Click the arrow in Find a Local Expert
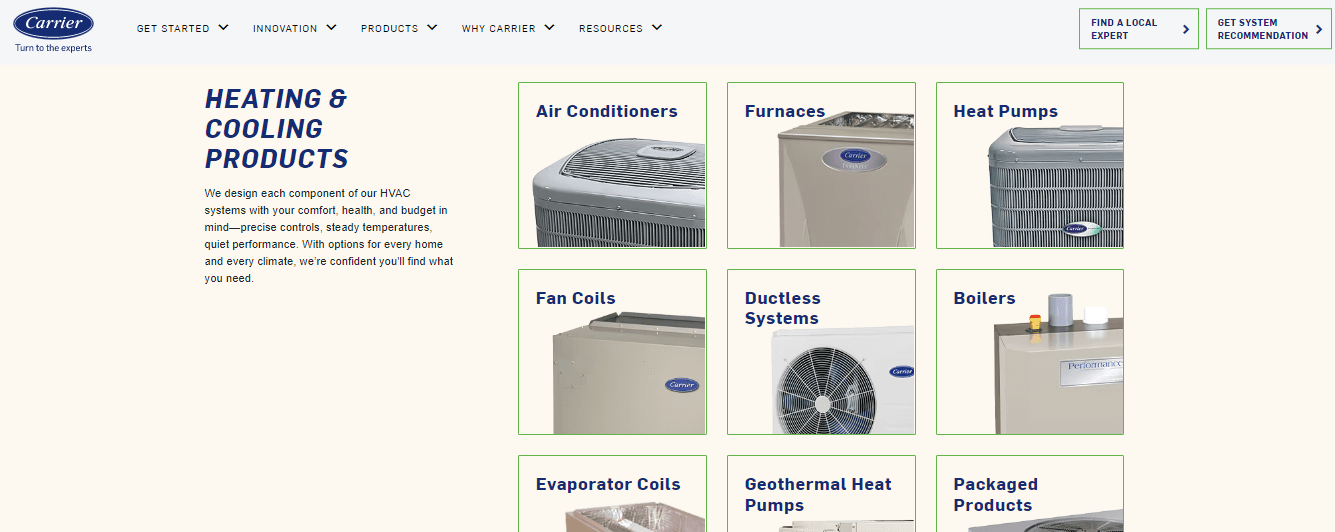Viewport: 1335px width, 532px height. click(1186, 29)
